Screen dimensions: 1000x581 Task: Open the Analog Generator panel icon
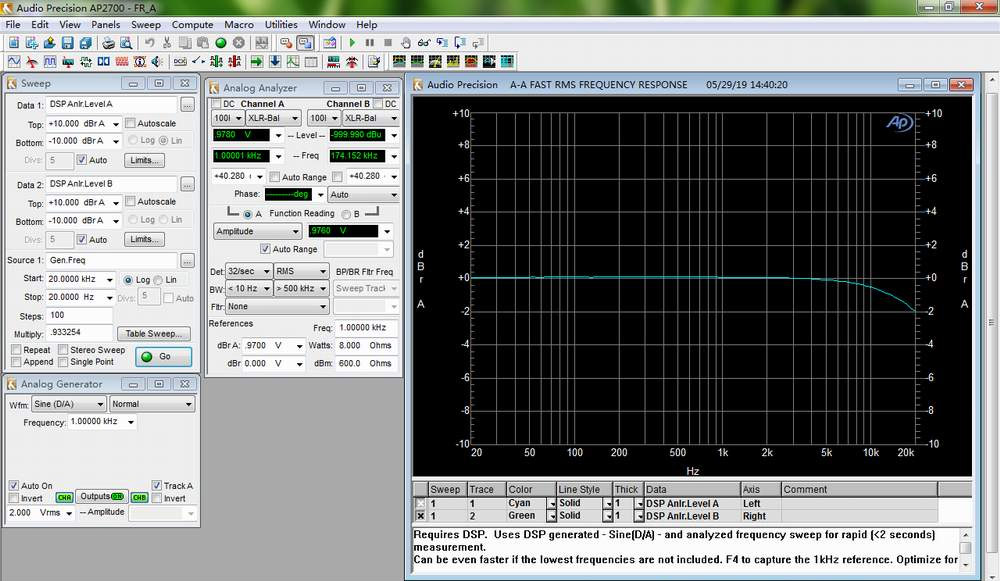pyautogui.click(x=14, y=61)
